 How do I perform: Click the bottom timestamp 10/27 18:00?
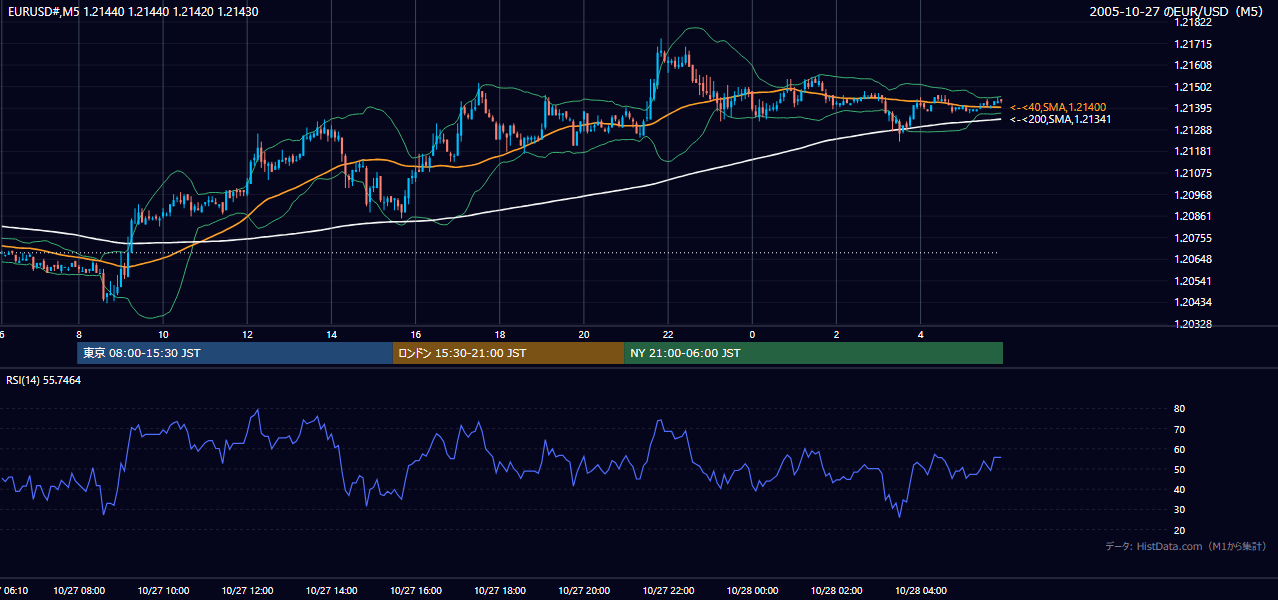coord(500,591)
